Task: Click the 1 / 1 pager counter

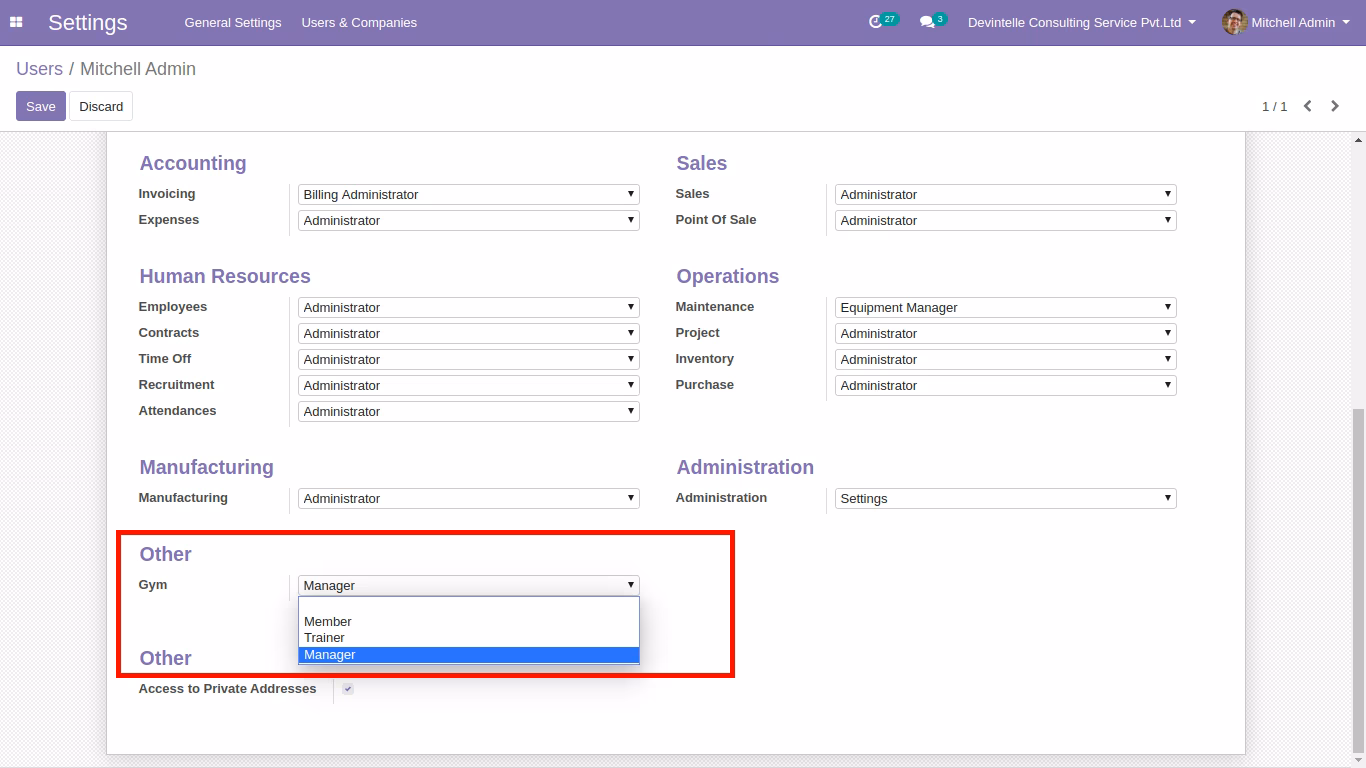Action: pos(1274,106)
